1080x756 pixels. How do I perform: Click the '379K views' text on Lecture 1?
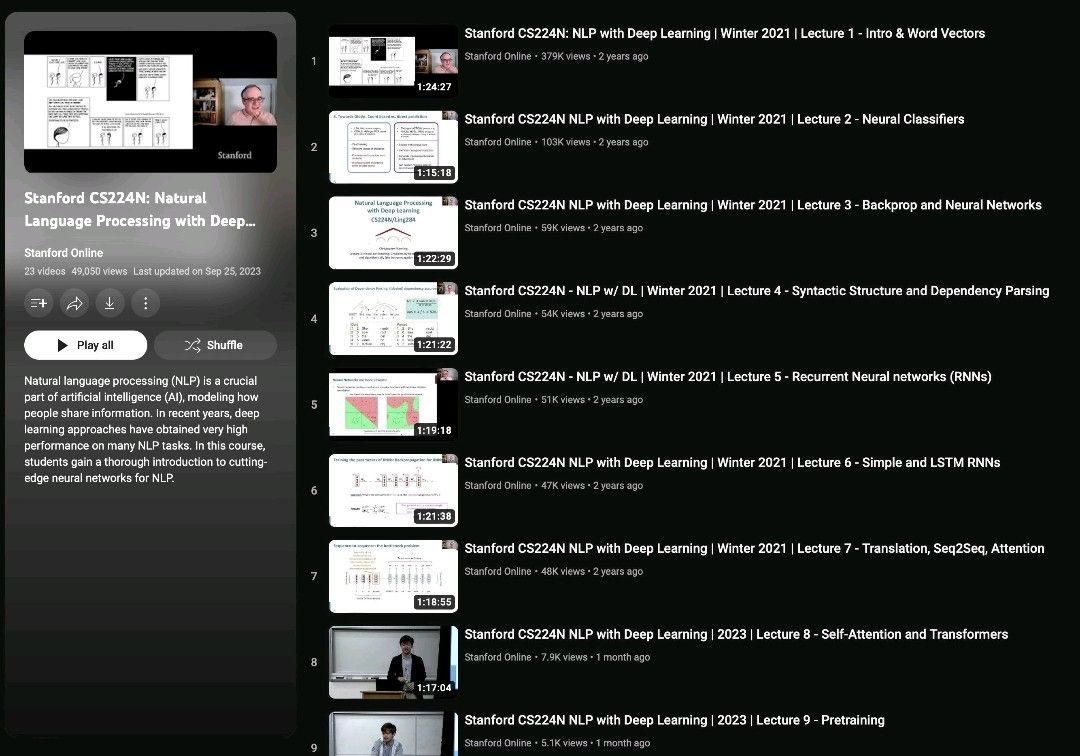pos(565,56)
